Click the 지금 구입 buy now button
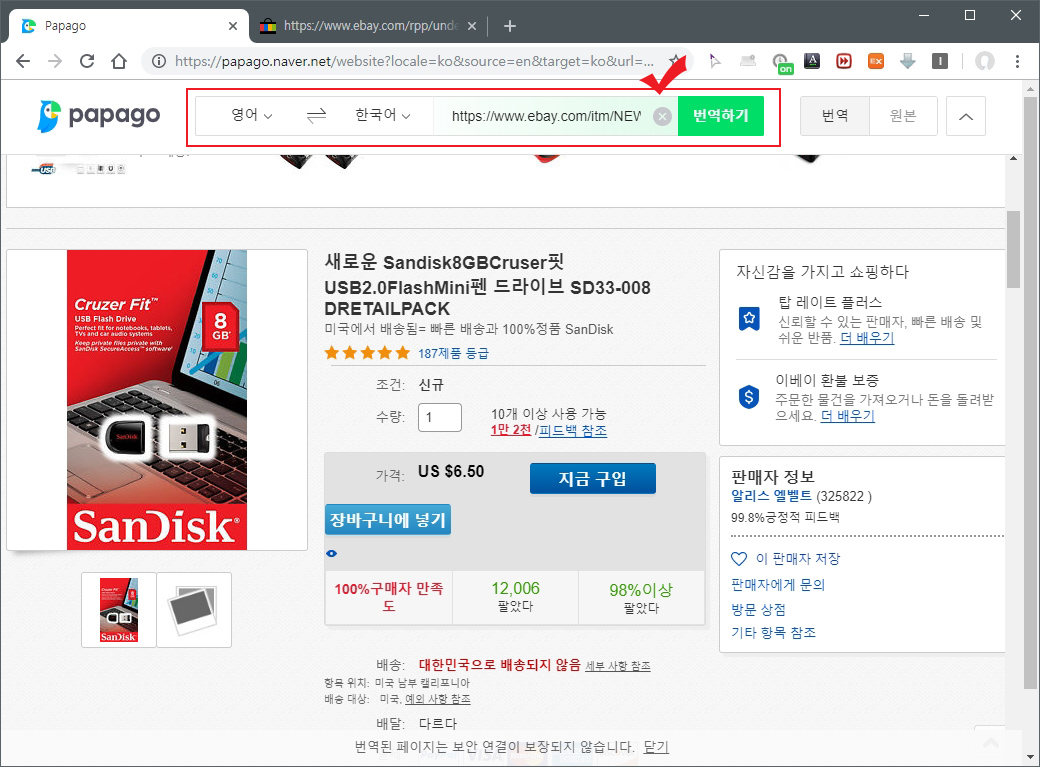This screenshot has height=767, width=1040. pyautogui.click(x=592, y=478)
